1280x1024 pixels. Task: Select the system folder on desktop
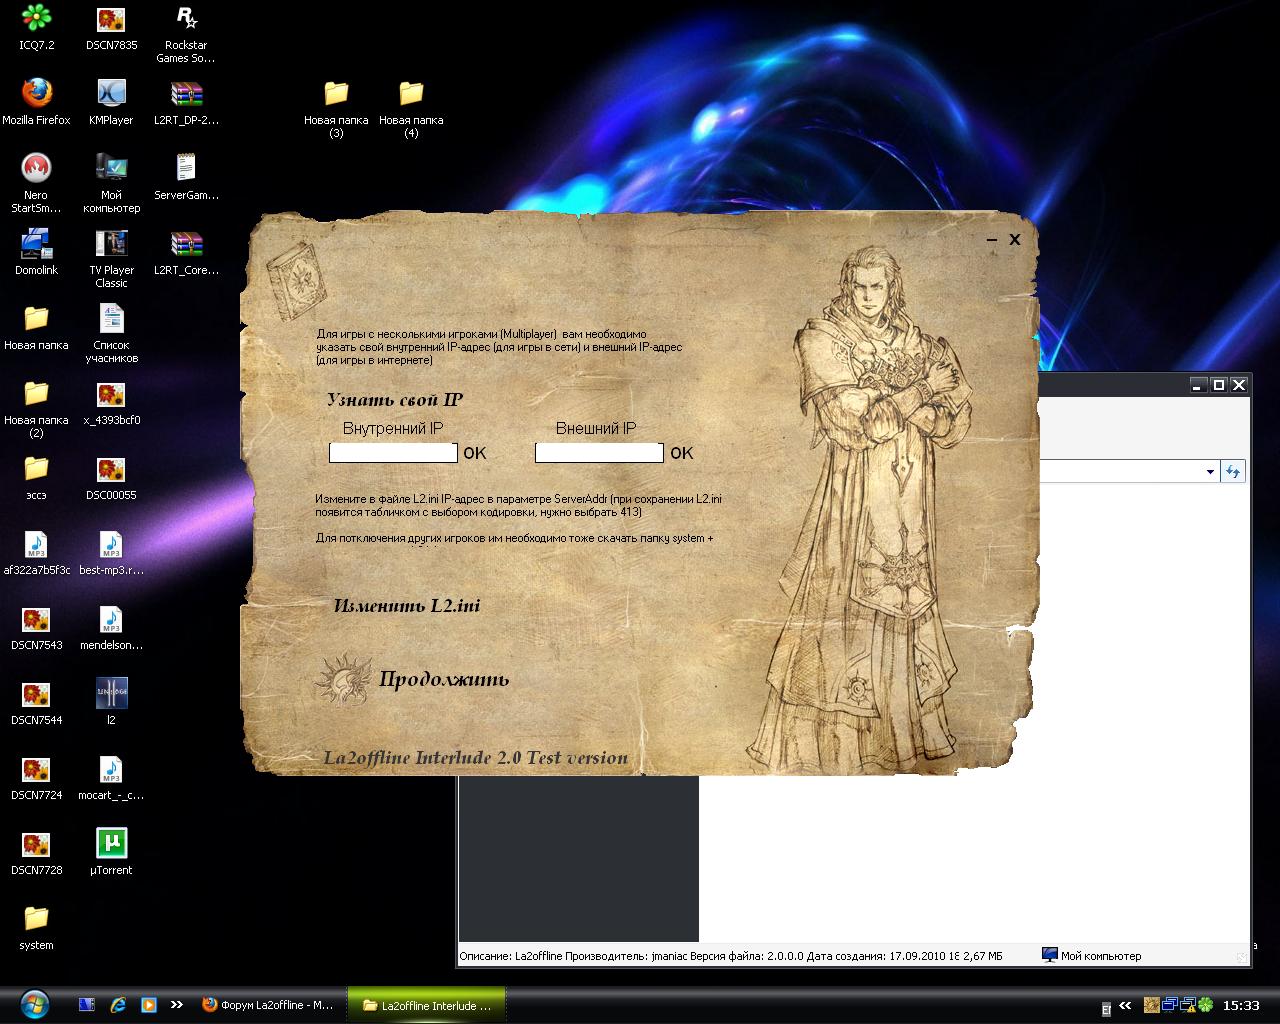pyautogui.click(x=36, y=927)
